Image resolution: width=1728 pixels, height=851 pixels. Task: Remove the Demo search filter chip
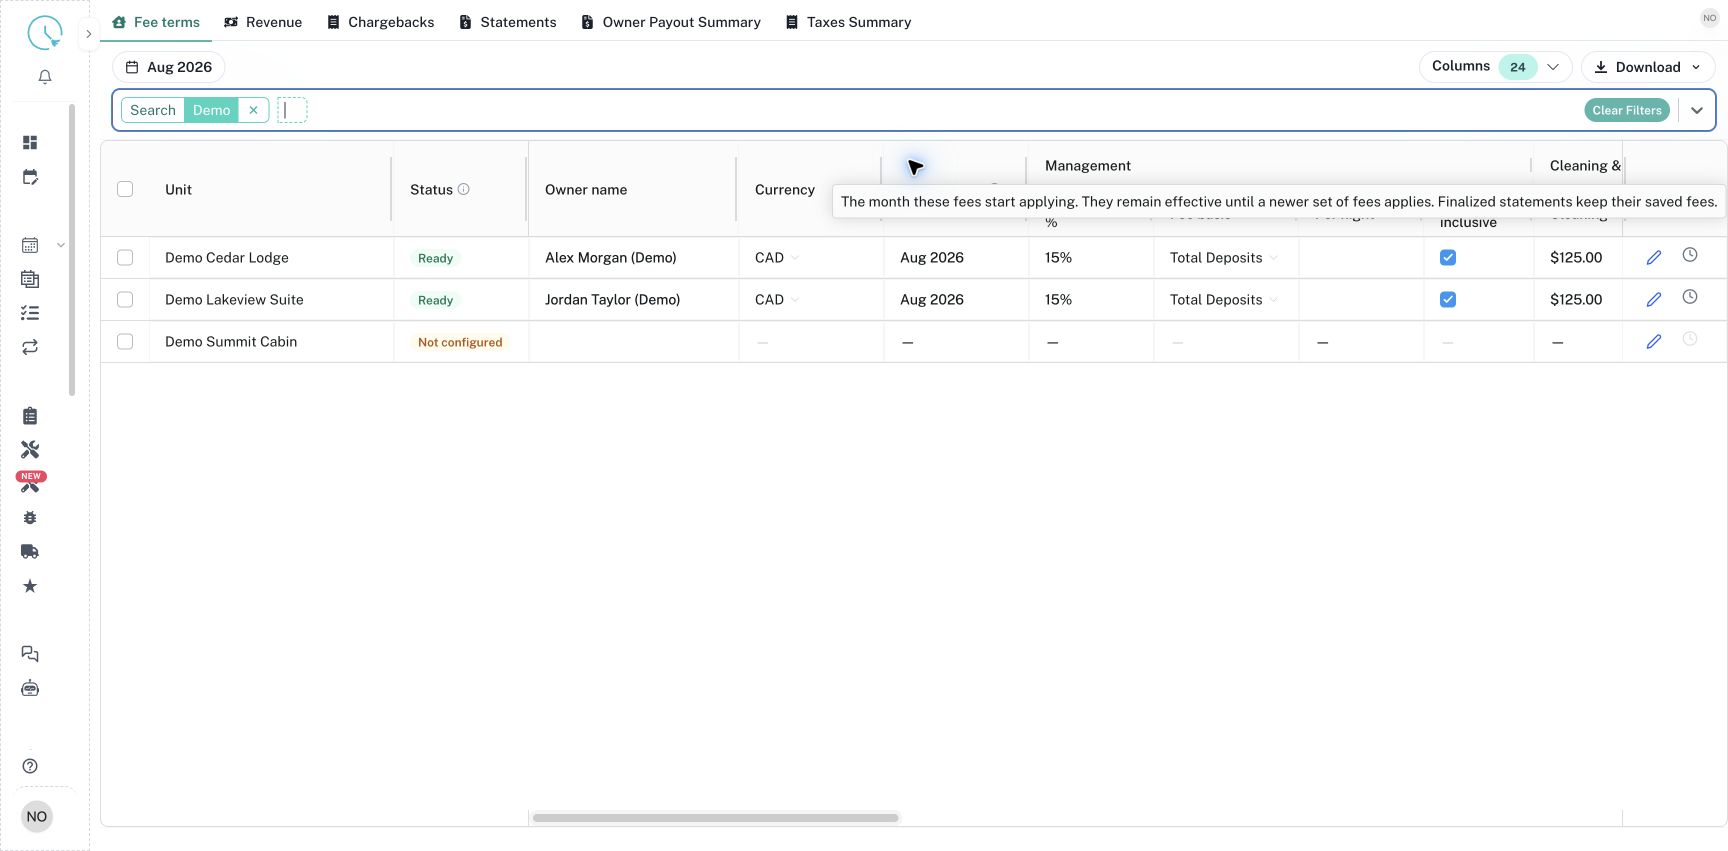click(x=254, y=110)
